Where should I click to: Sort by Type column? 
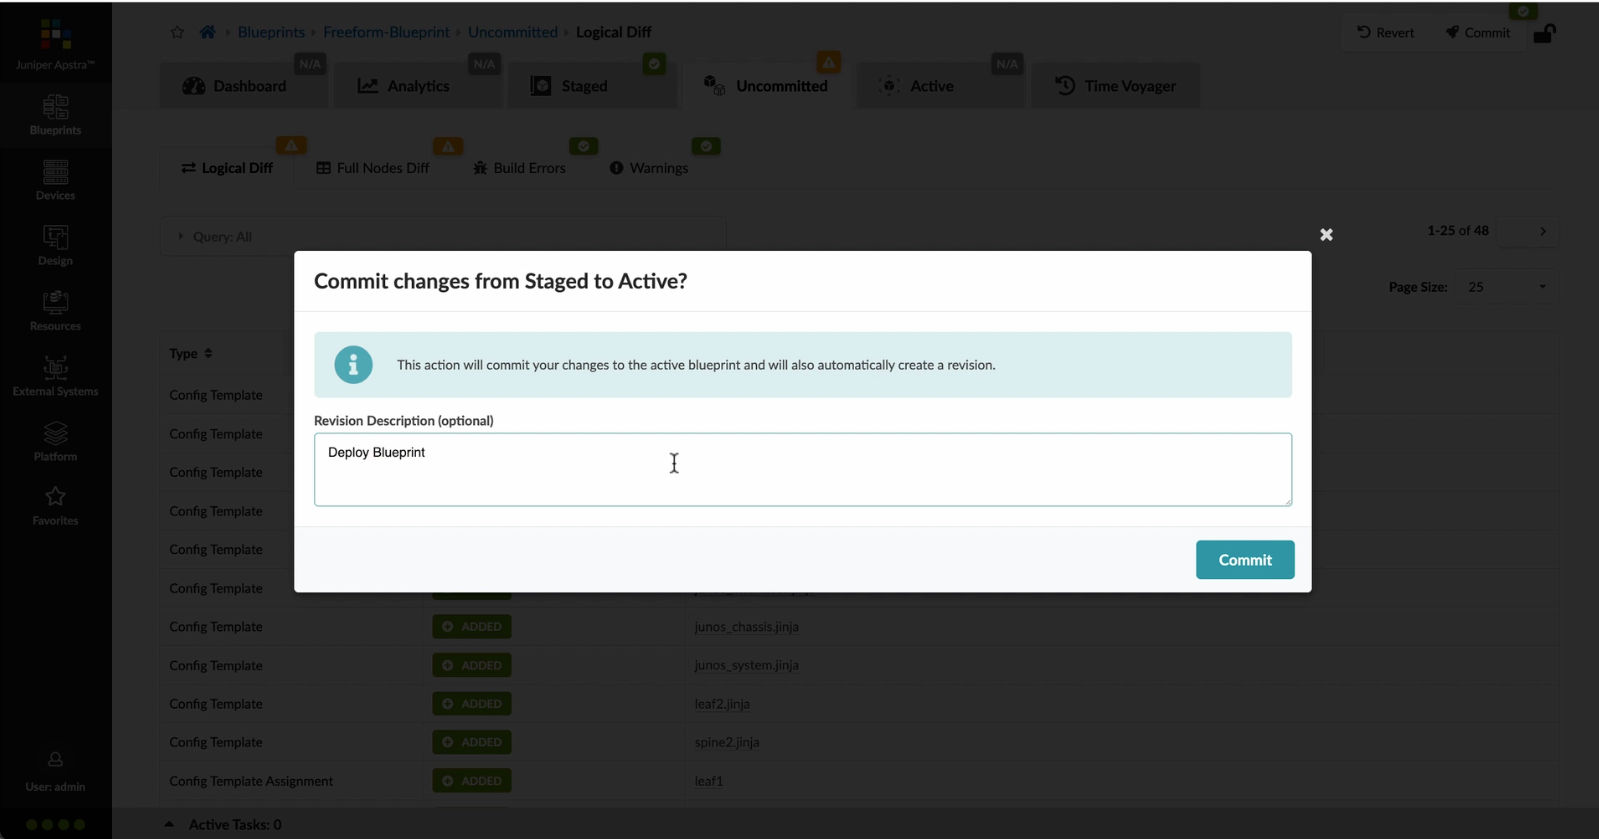tap(191, 353)
